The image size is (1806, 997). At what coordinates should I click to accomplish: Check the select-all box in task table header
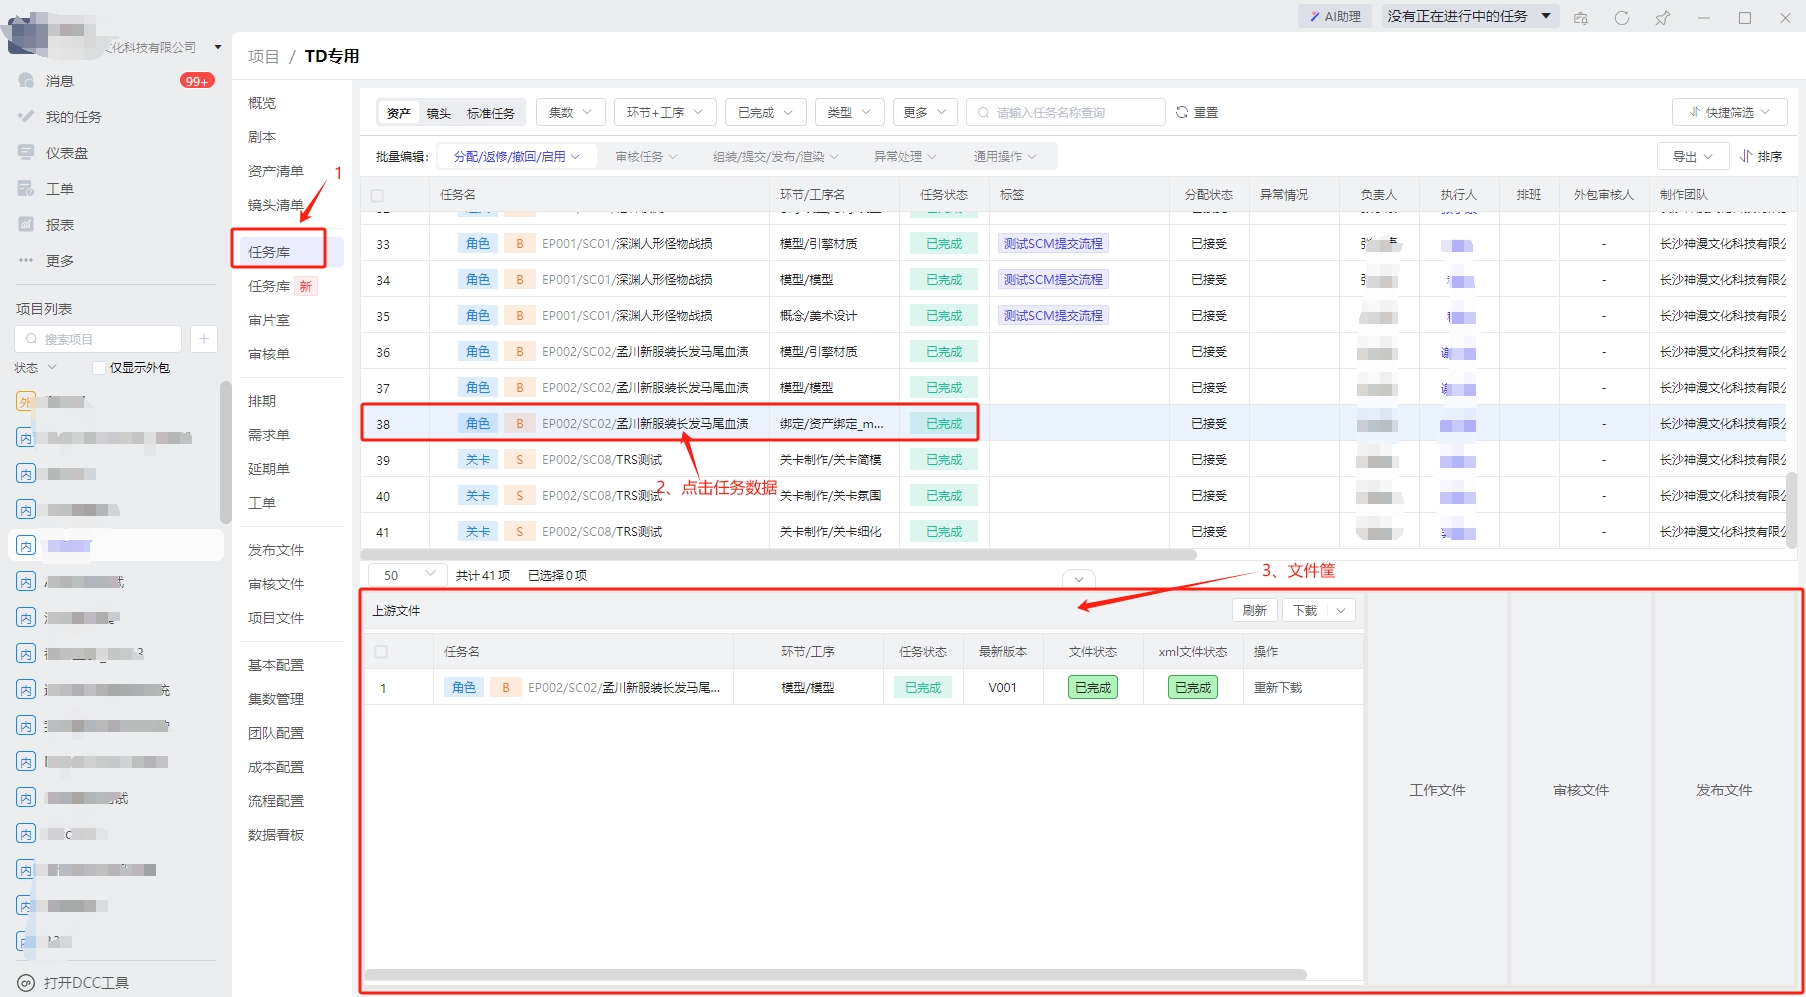377,195
